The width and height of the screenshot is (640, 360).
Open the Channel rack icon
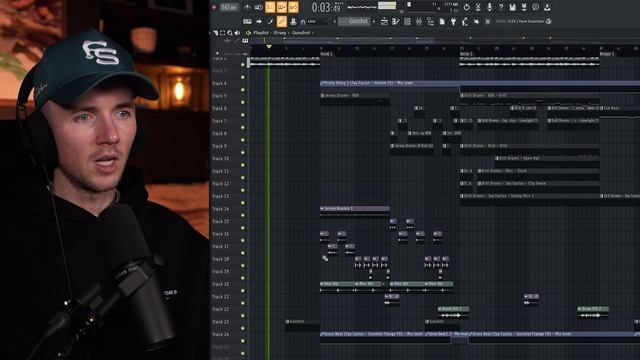click(x=407, y=21)
